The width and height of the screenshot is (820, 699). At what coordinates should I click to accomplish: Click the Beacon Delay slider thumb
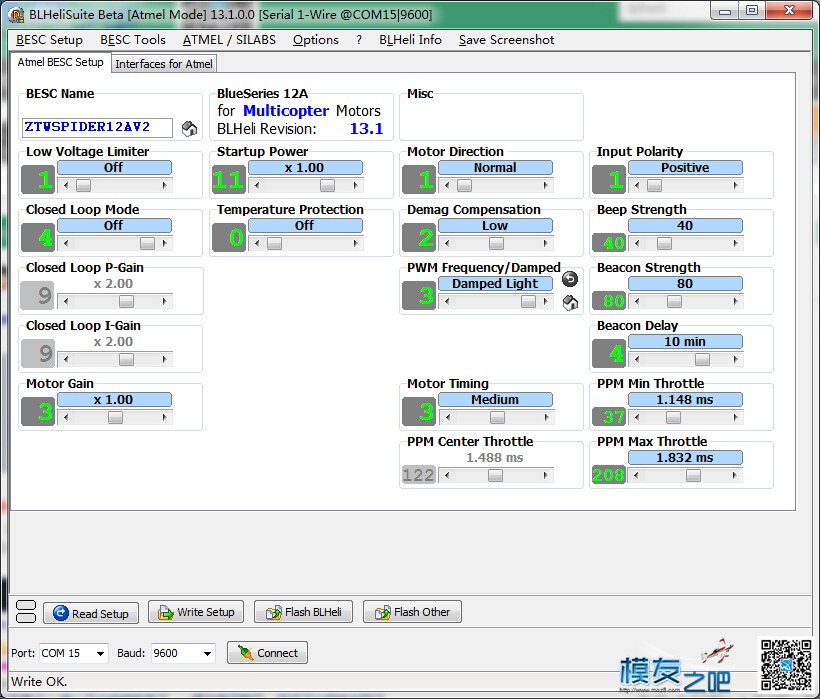[x=702, y=359]
